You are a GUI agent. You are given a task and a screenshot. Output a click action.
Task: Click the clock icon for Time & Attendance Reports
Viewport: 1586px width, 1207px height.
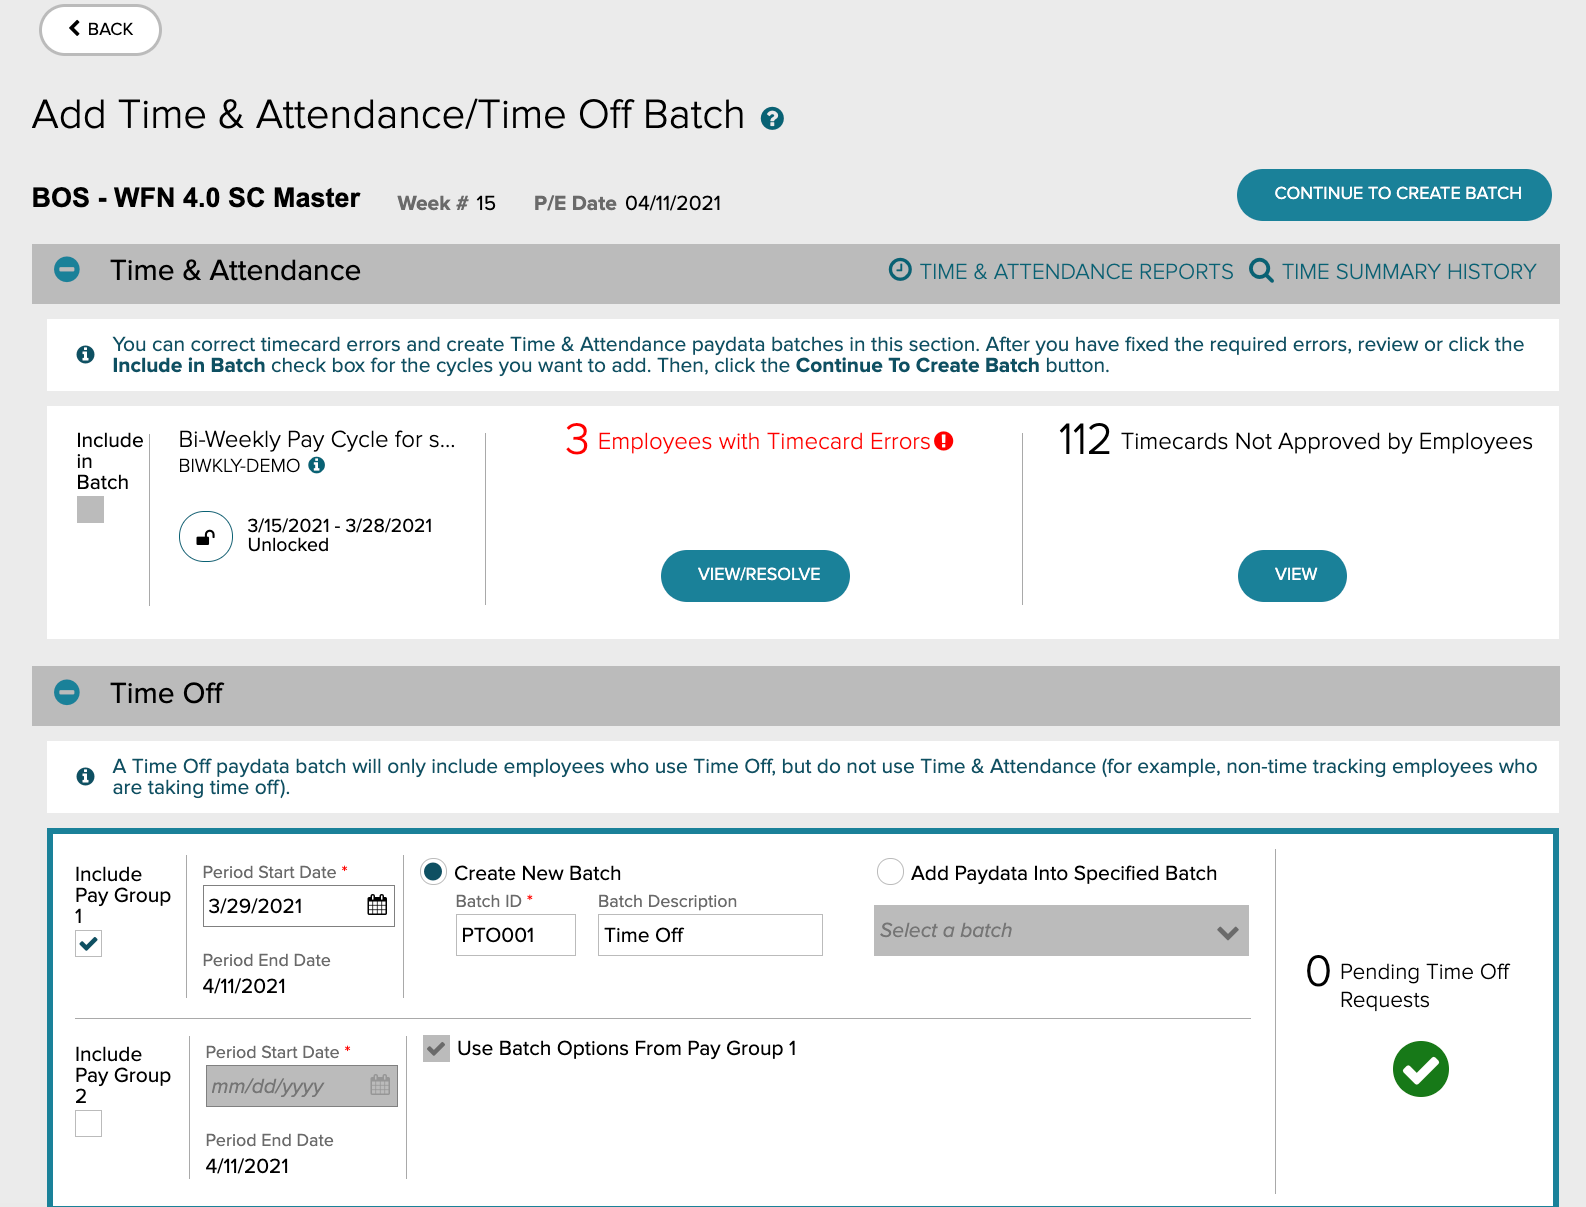(900, 270)
